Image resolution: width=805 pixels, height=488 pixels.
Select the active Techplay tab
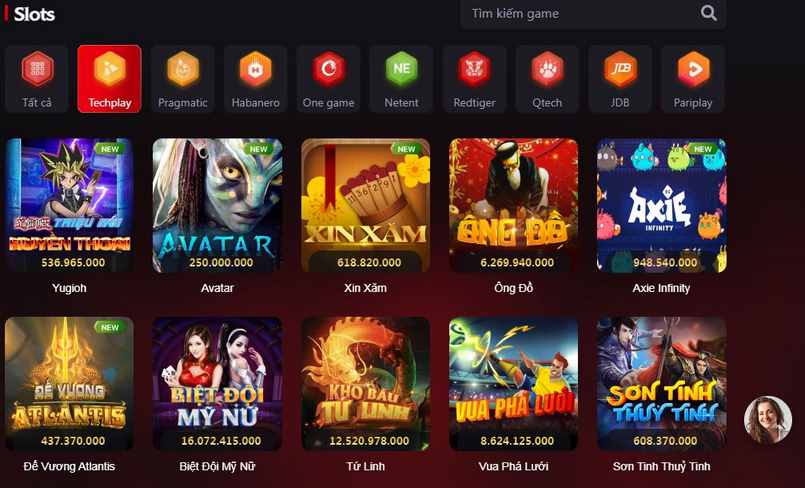pyautogui.click(x=109, y=79)
